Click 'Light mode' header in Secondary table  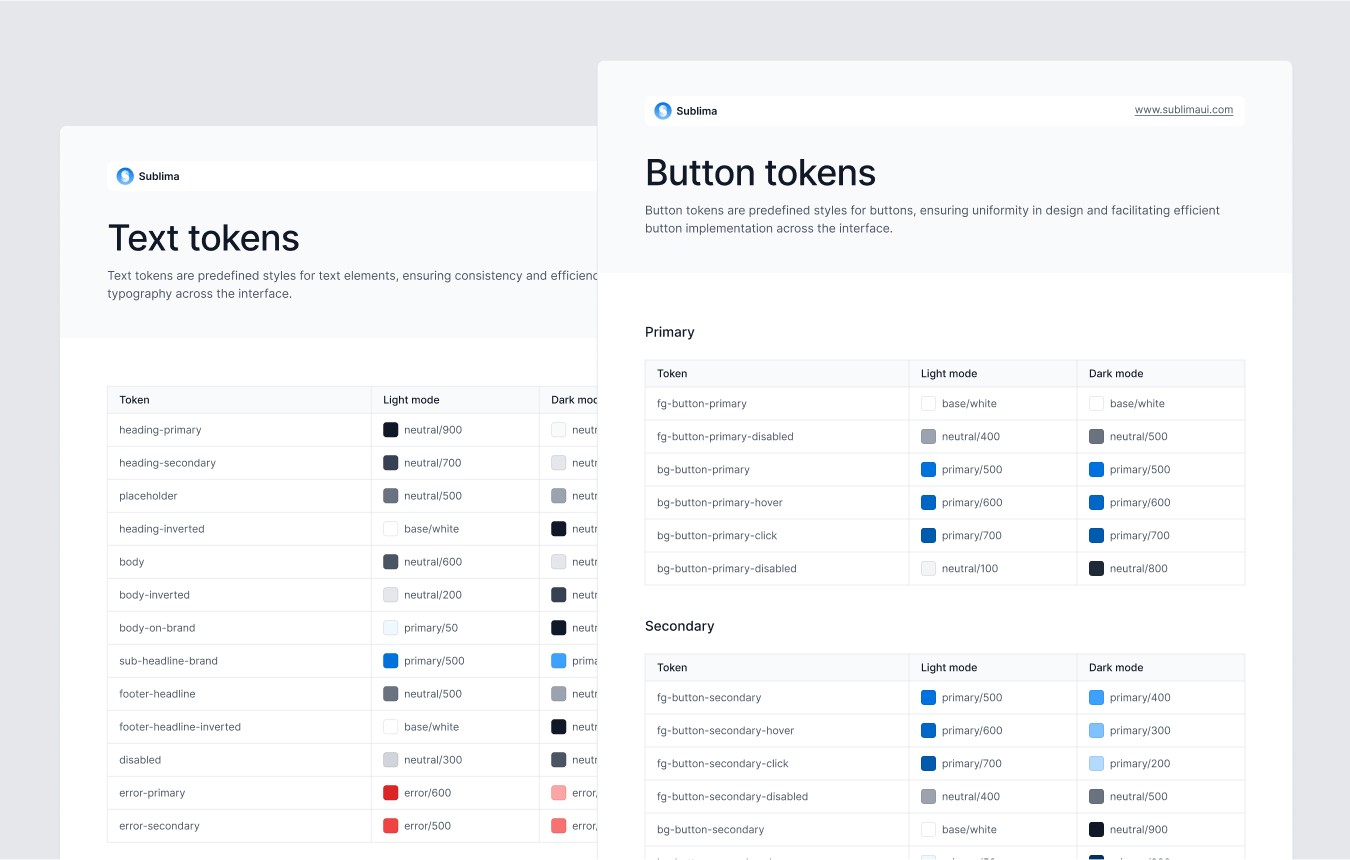[949, 668]
